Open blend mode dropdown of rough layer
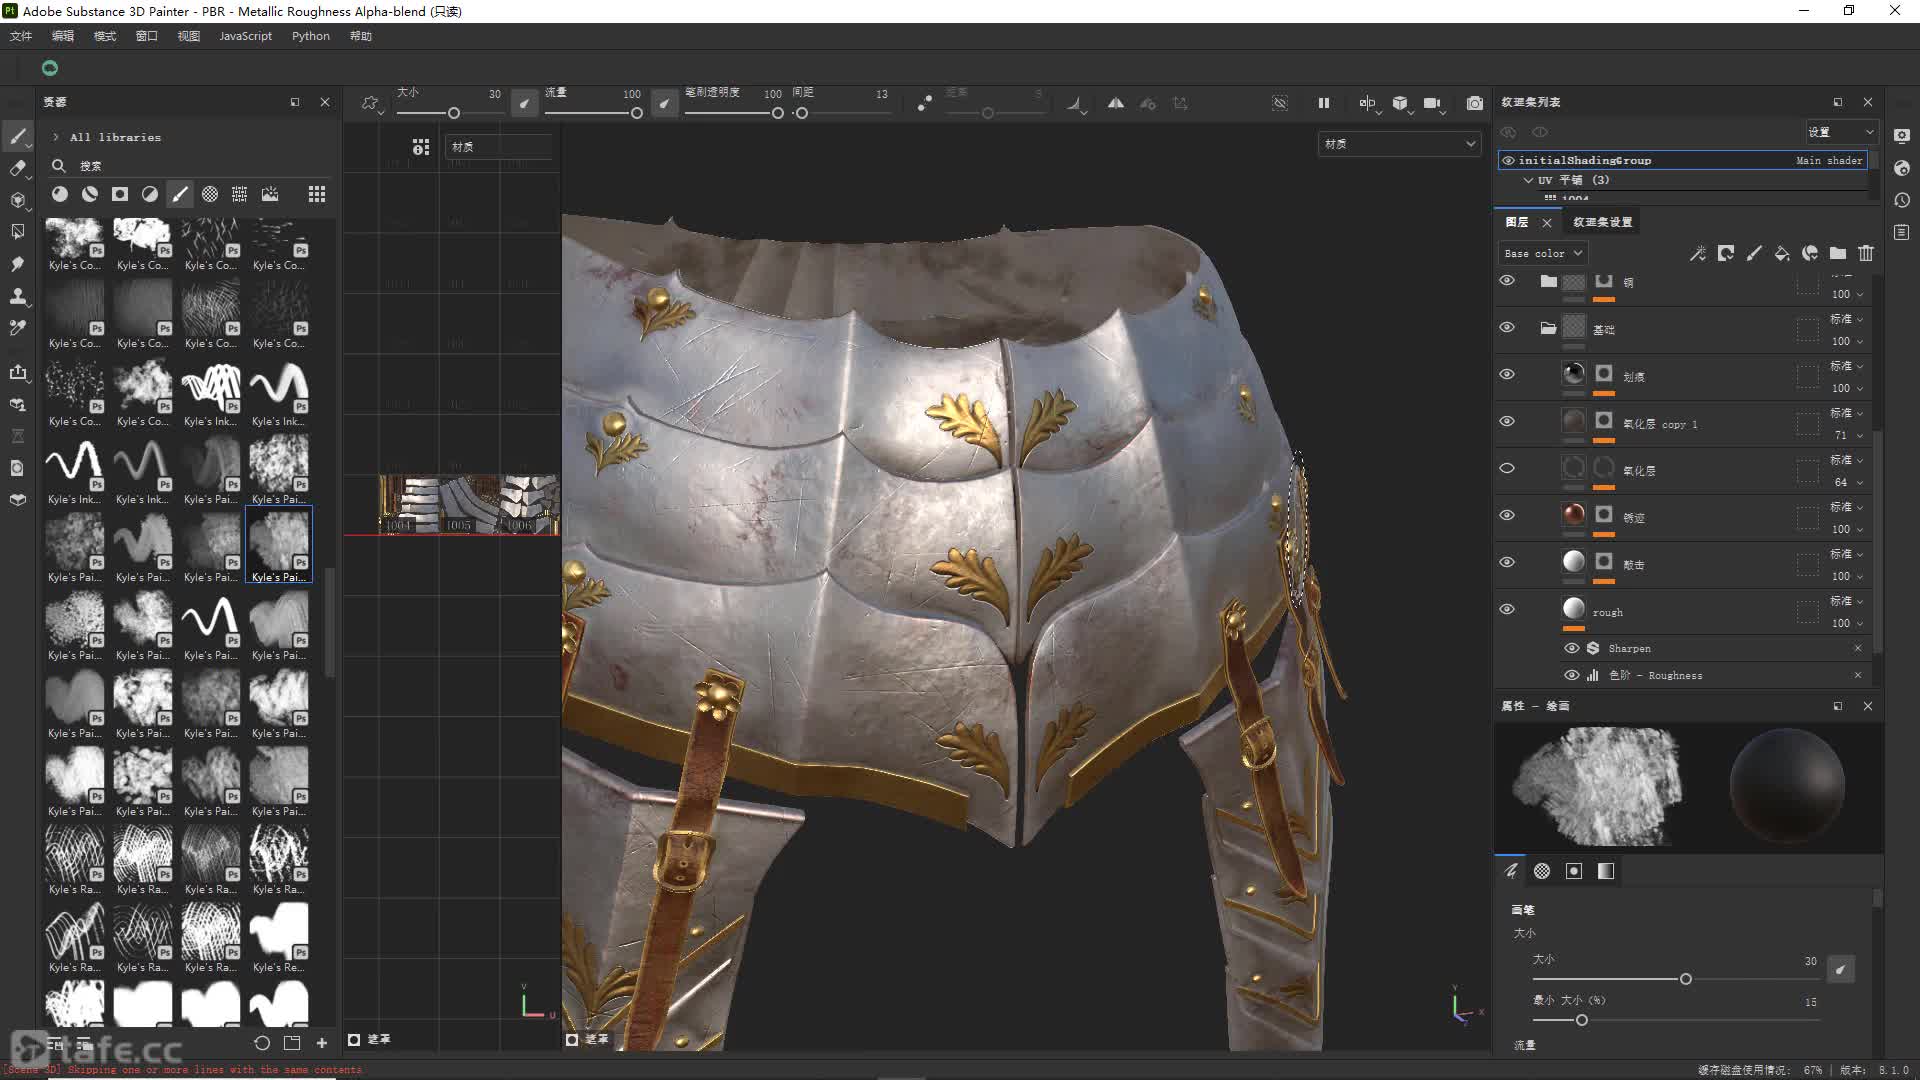This screenshot has height=1080, width=1920. (1847, 601)
